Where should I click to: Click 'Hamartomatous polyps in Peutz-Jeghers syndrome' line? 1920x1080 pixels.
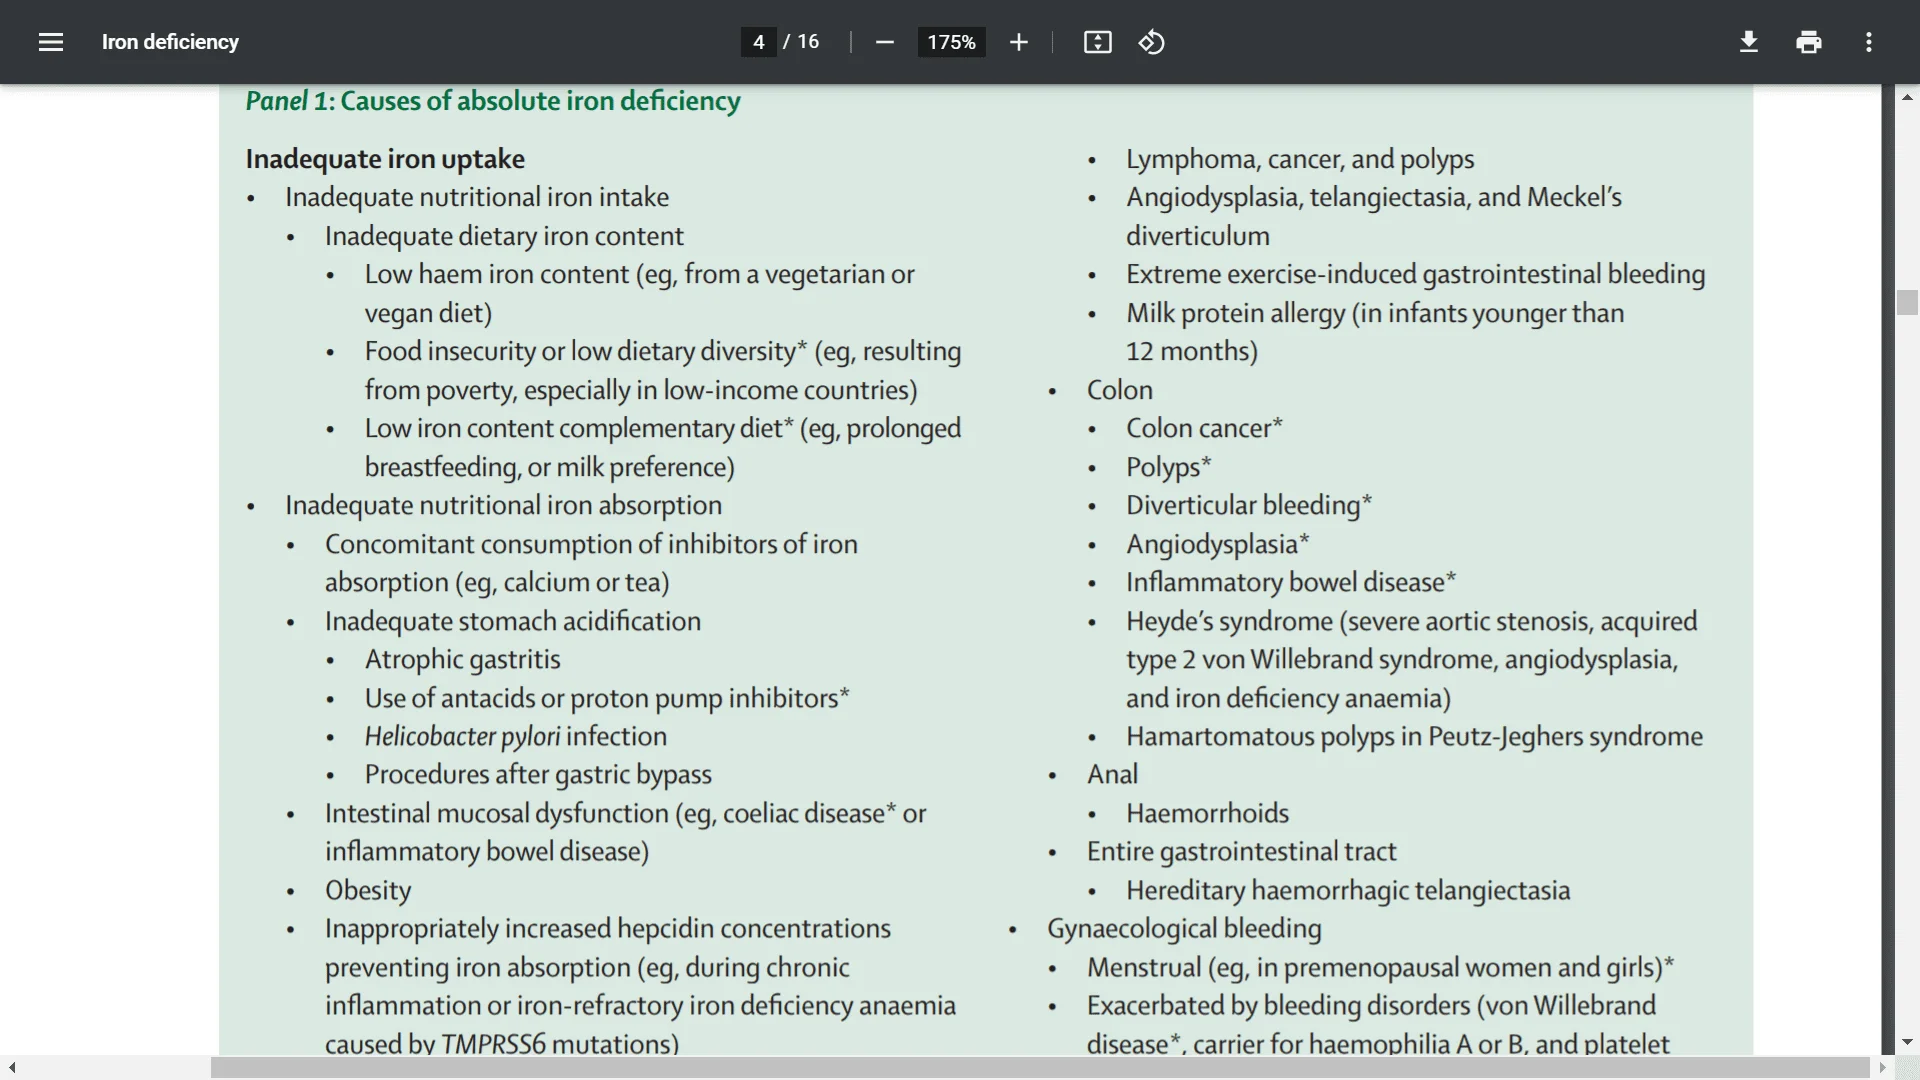(1414, 736)
